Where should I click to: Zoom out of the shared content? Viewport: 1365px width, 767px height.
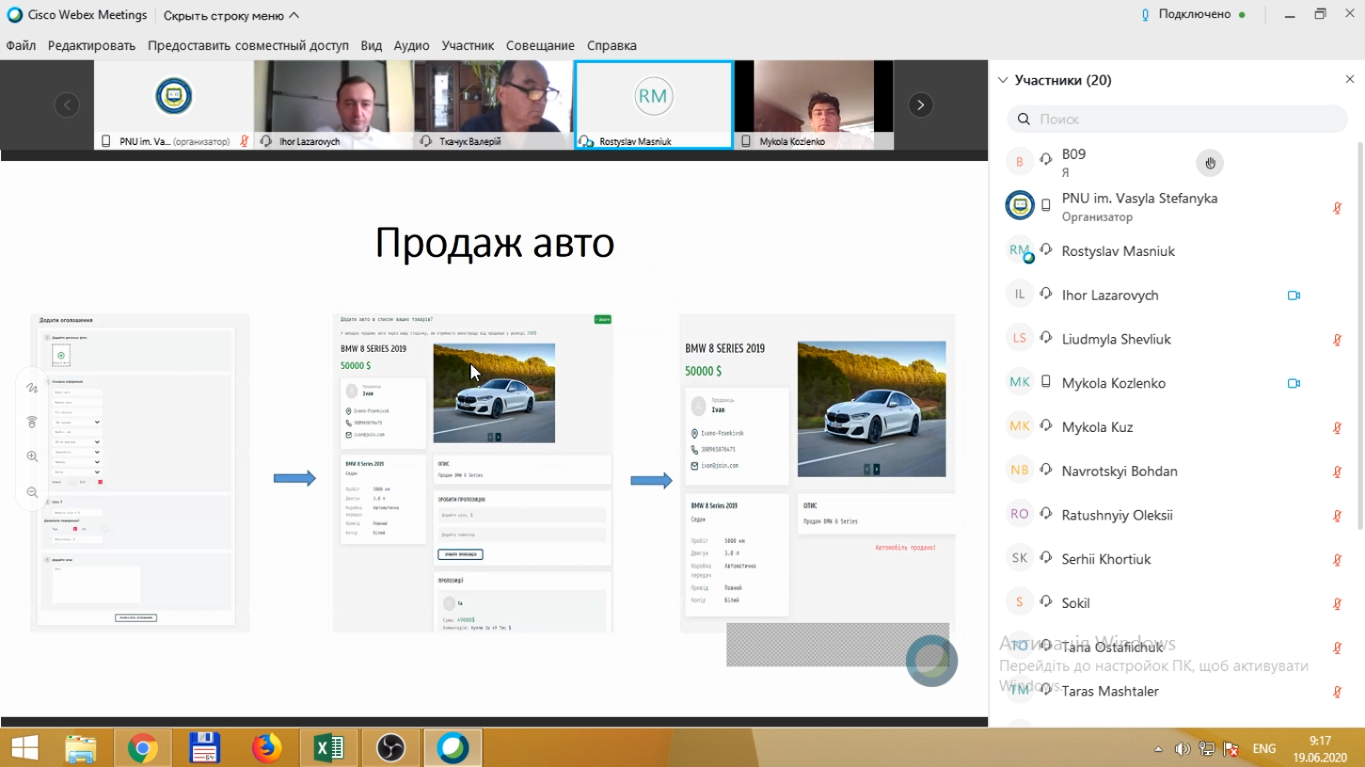(32, 492)
